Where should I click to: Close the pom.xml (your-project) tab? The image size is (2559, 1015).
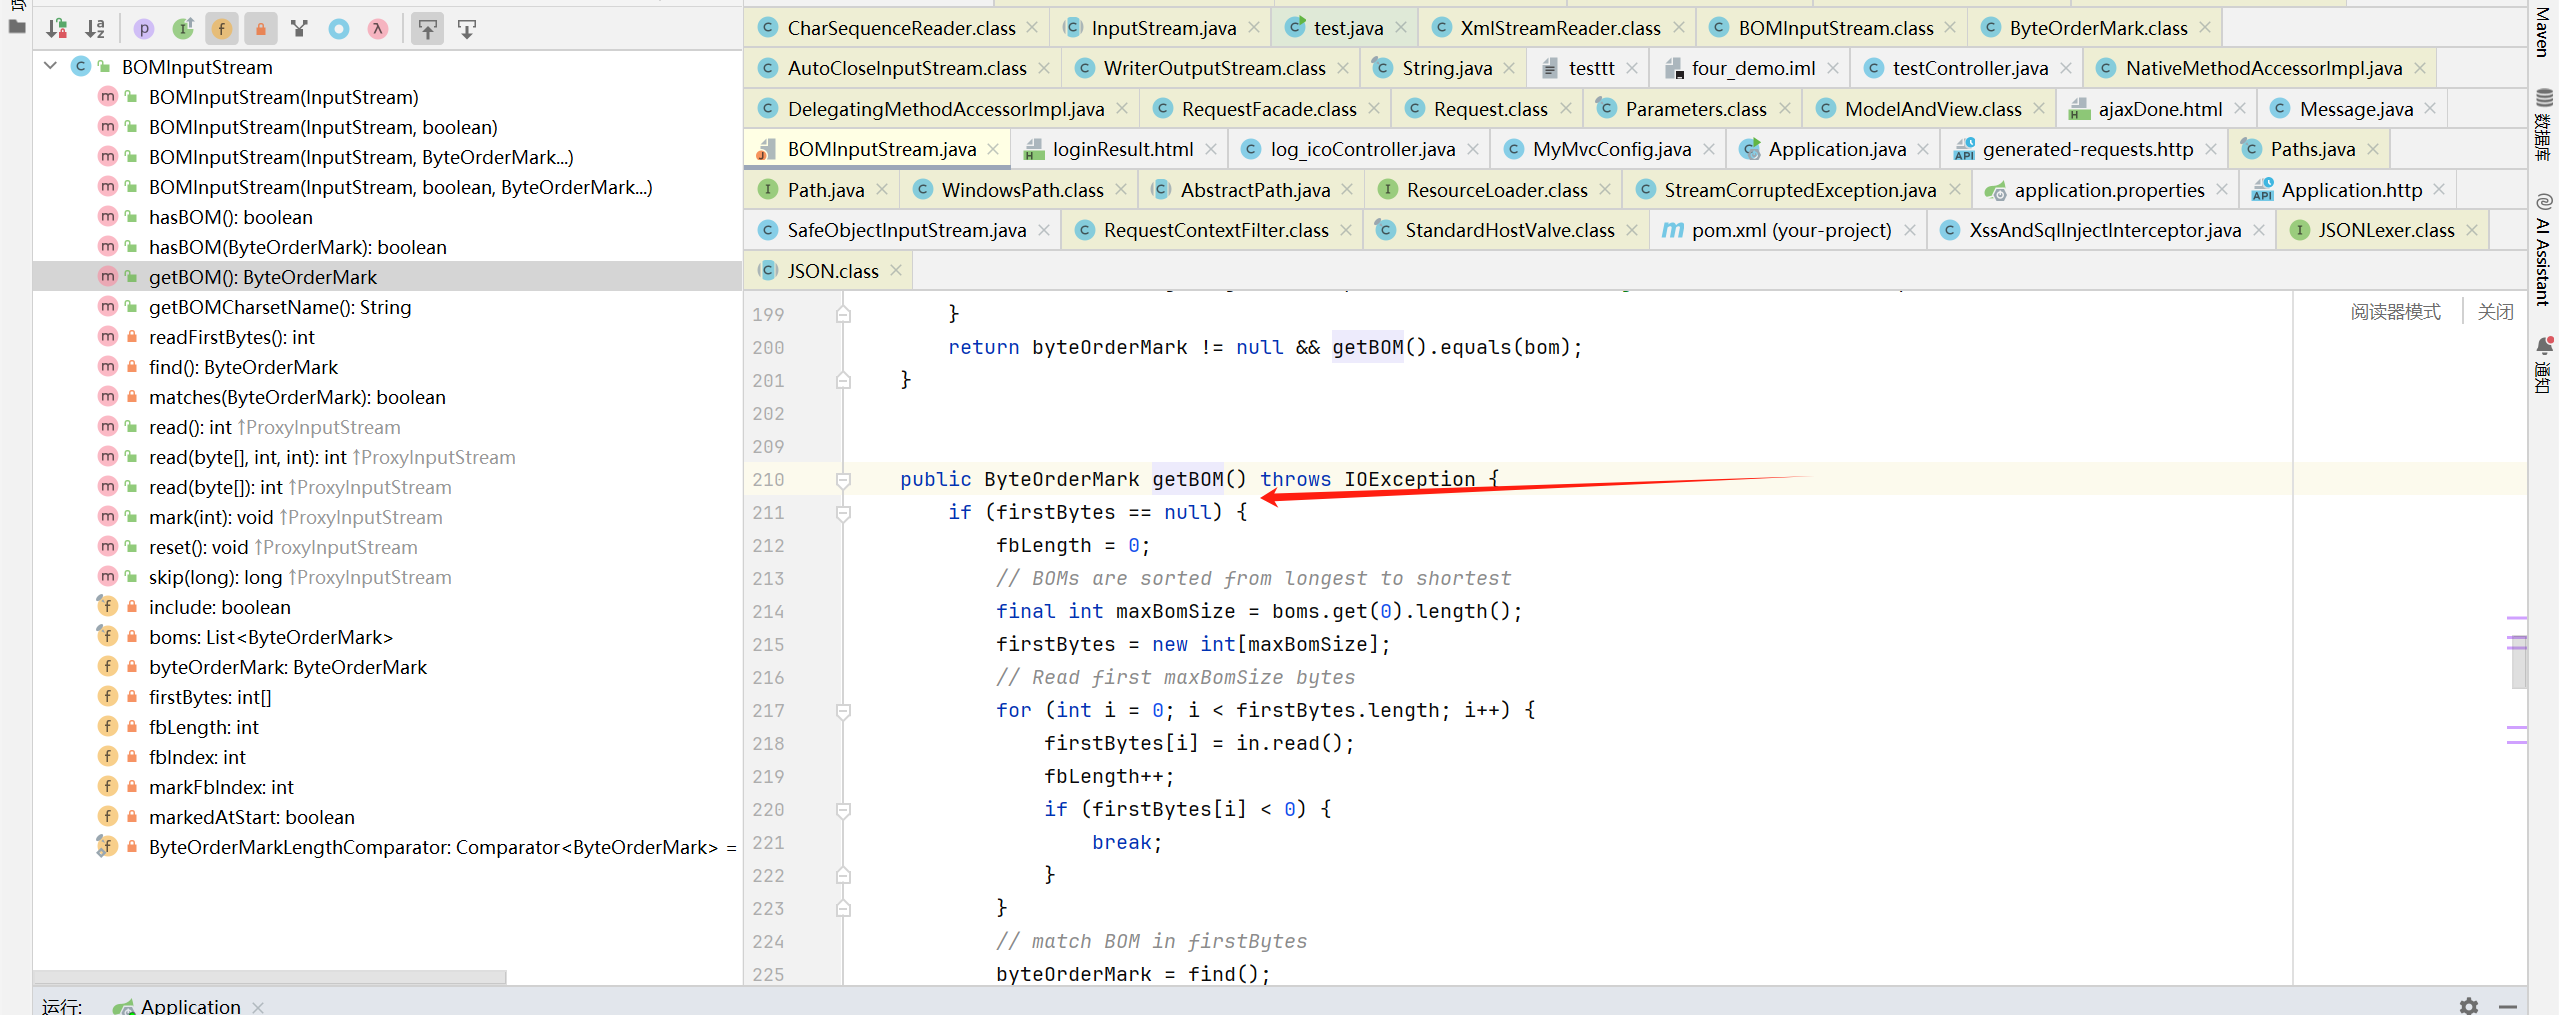click(1909, 230)
